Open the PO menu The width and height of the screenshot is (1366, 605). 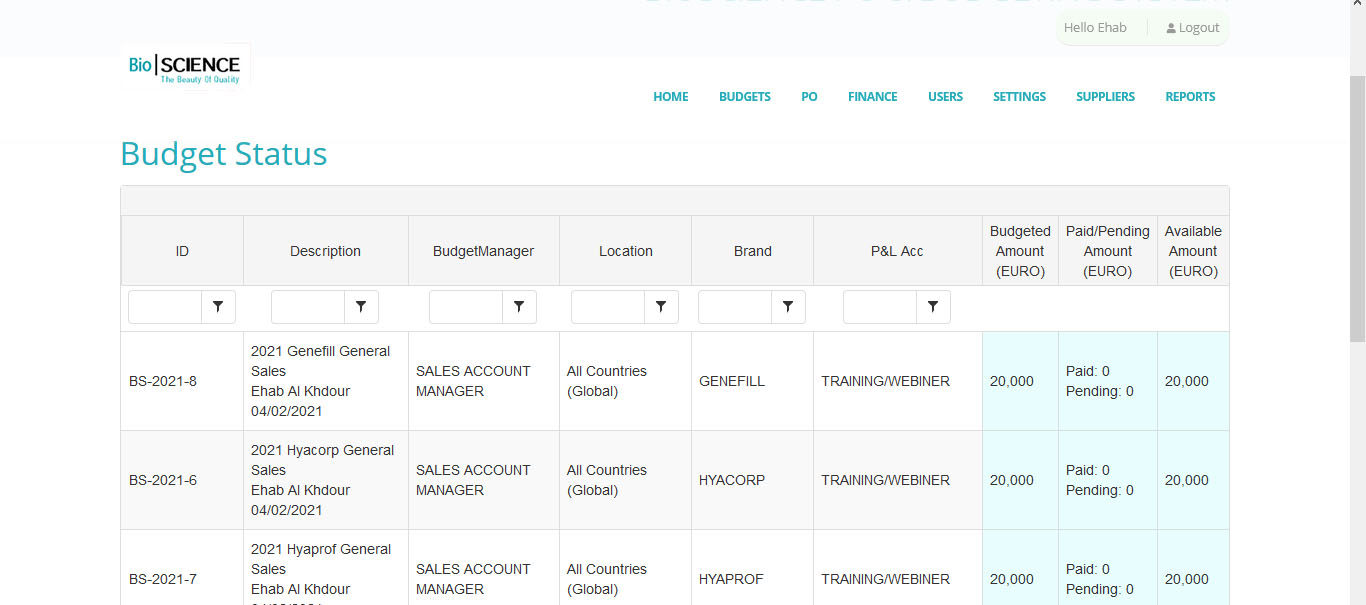(x=809, y=97)
